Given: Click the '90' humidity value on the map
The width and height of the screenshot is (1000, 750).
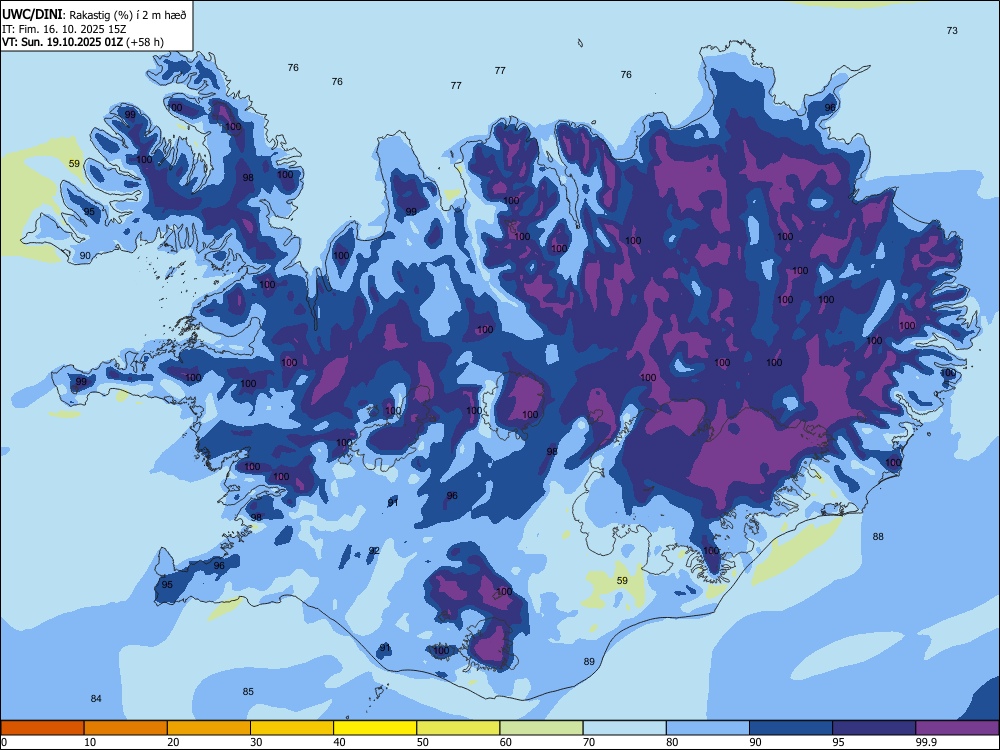Looking at the screenshot, I should tap(85, 256).
